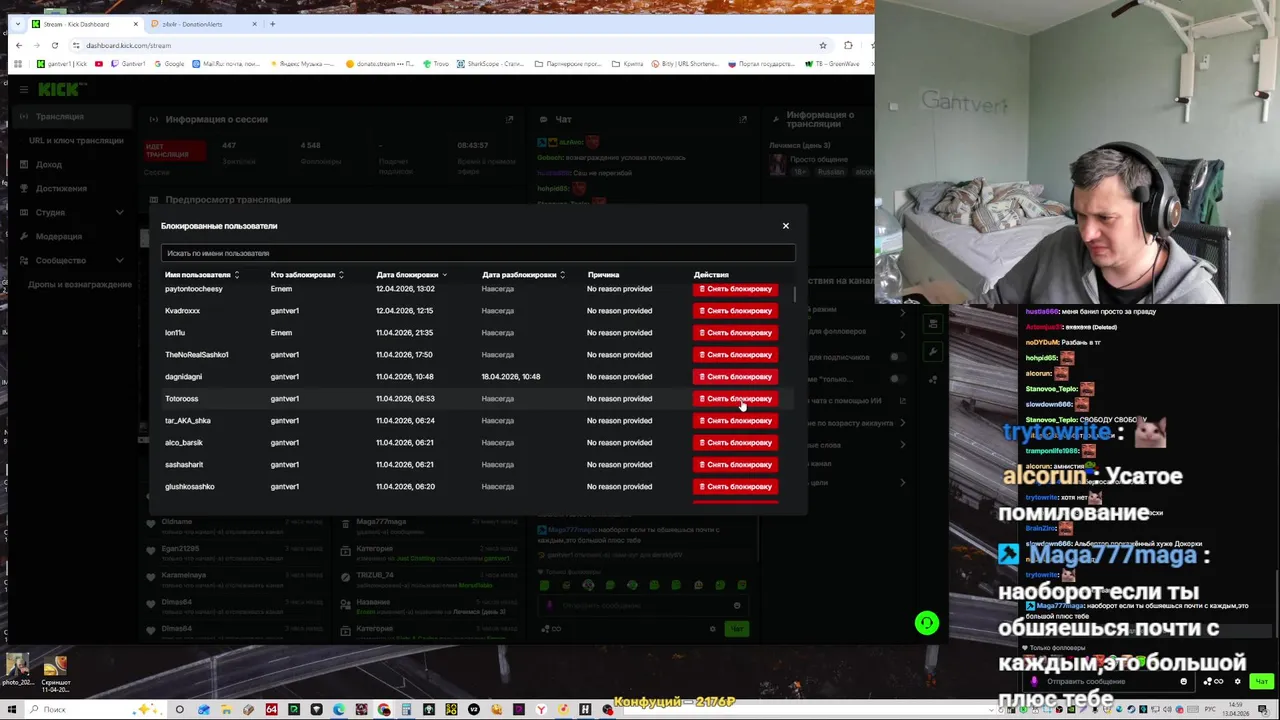The height and width of the screenshot is (720, 1280).
Task: Open browser tab search dropdown
Action: [17, 24]
